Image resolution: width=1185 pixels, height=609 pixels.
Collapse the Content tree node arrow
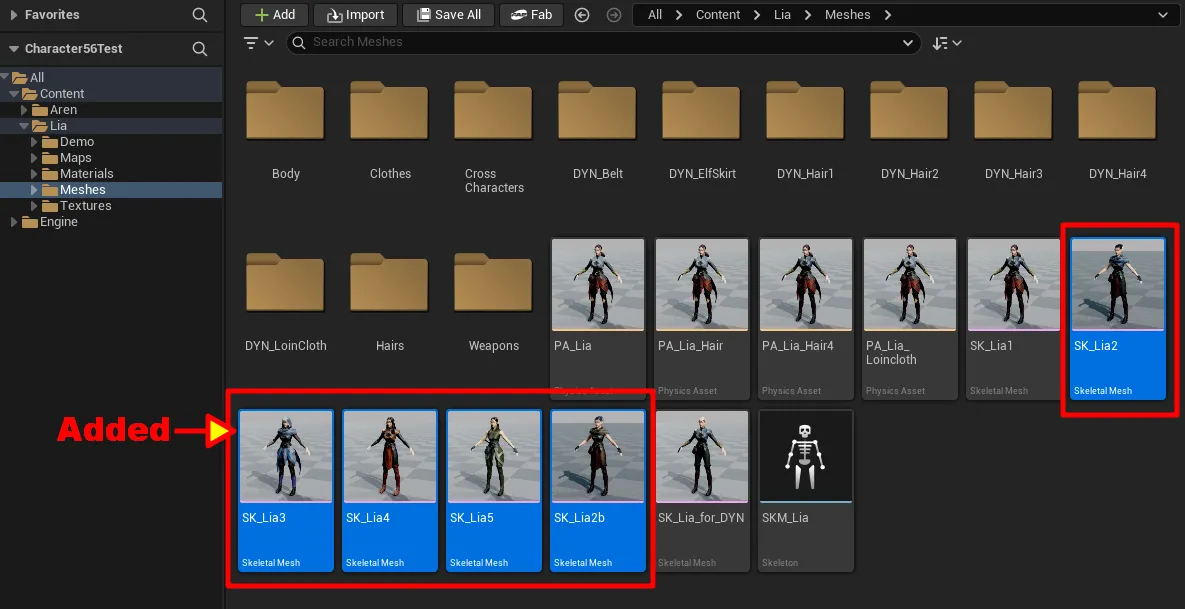click(14, 94)
